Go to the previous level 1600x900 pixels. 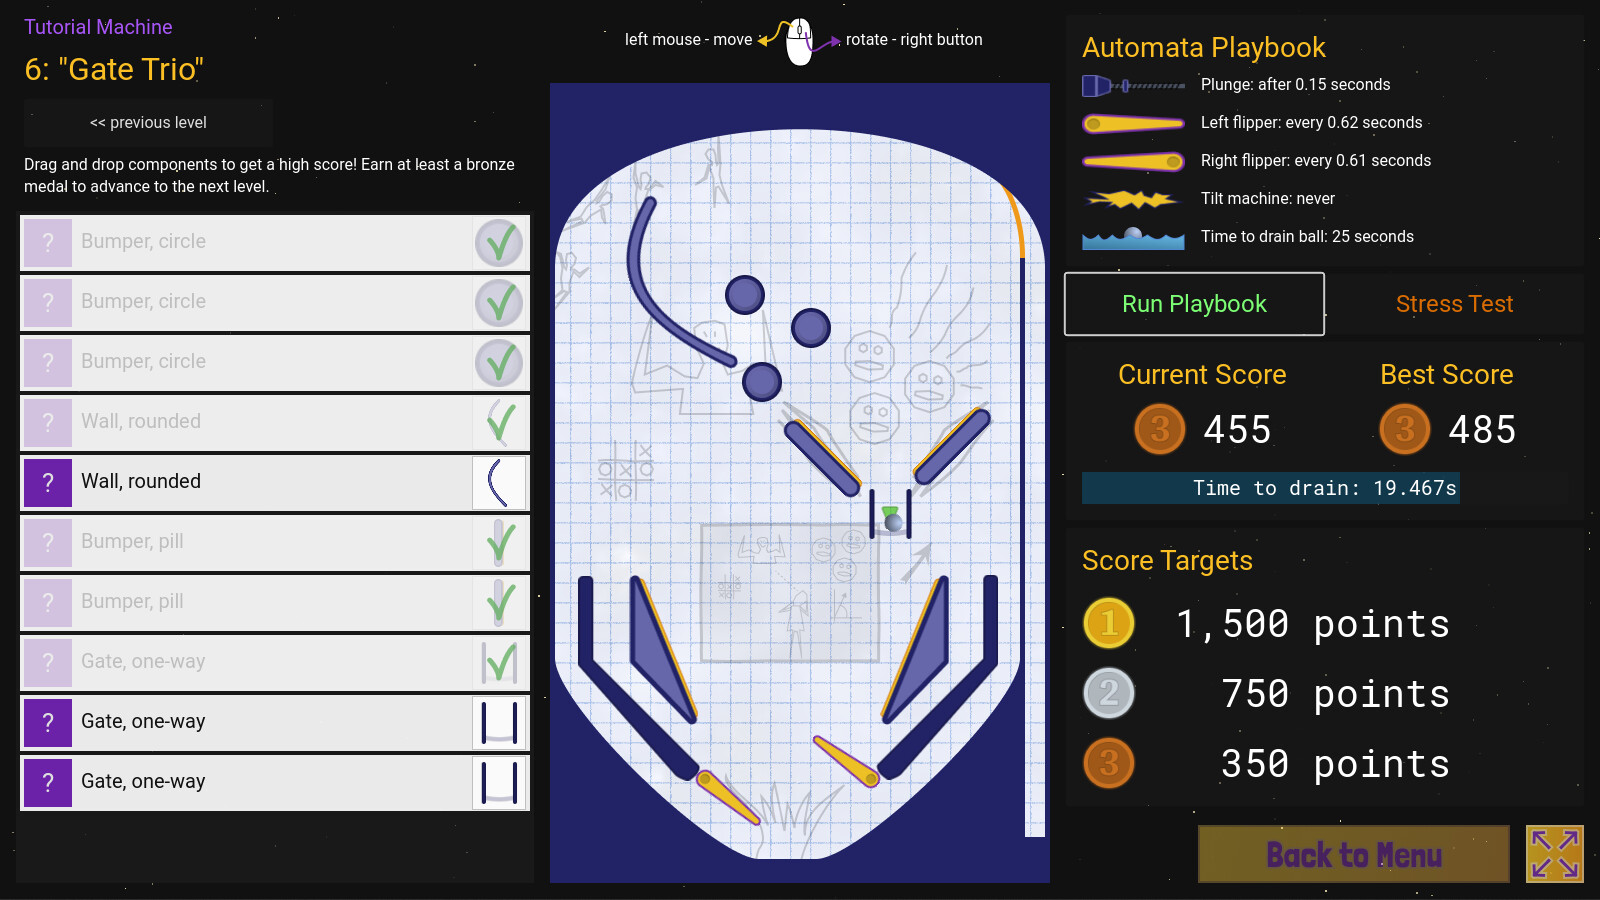[148, 122]
